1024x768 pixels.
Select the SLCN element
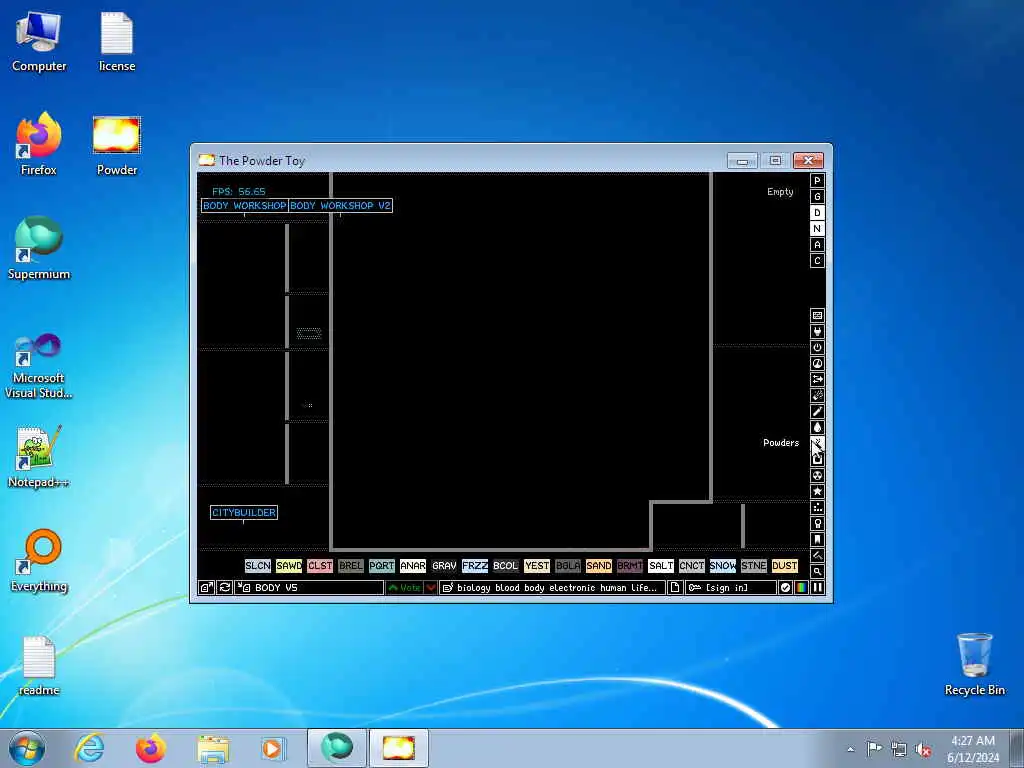pyautogui.click(x=258, y=566)
